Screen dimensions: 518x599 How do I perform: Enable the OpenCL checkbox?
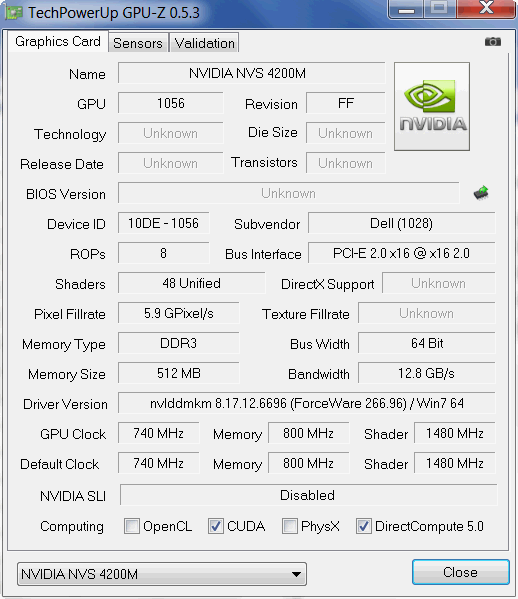click(x=132, y=526)
